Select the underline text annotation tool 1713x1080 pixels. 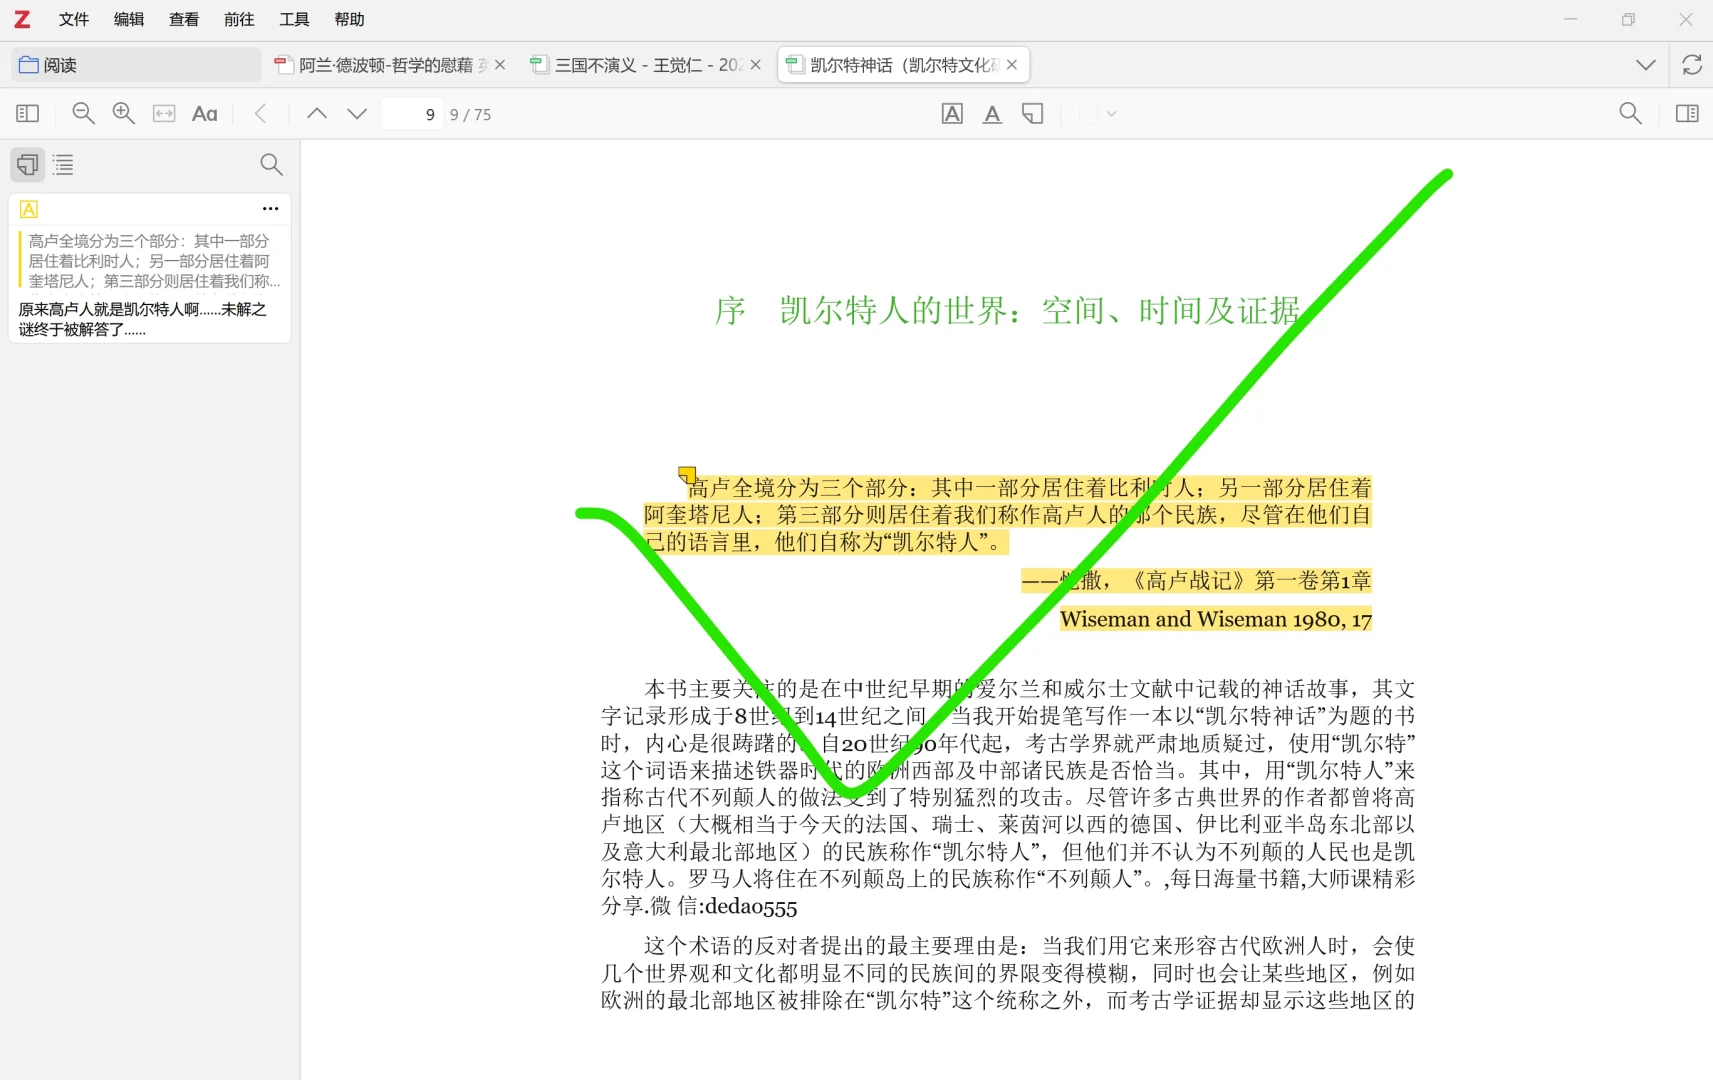[x=992, y=113]
